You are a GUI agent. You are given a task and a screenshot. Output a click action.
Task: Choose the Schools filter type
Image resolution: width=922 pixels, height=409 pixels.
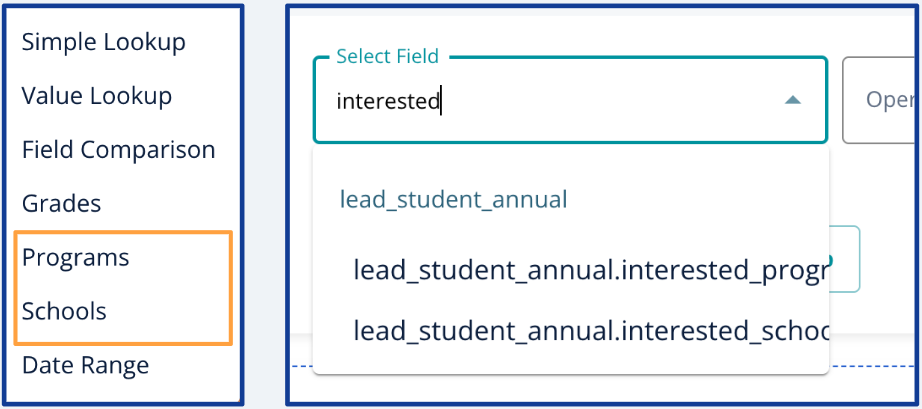tap(64, 311)
